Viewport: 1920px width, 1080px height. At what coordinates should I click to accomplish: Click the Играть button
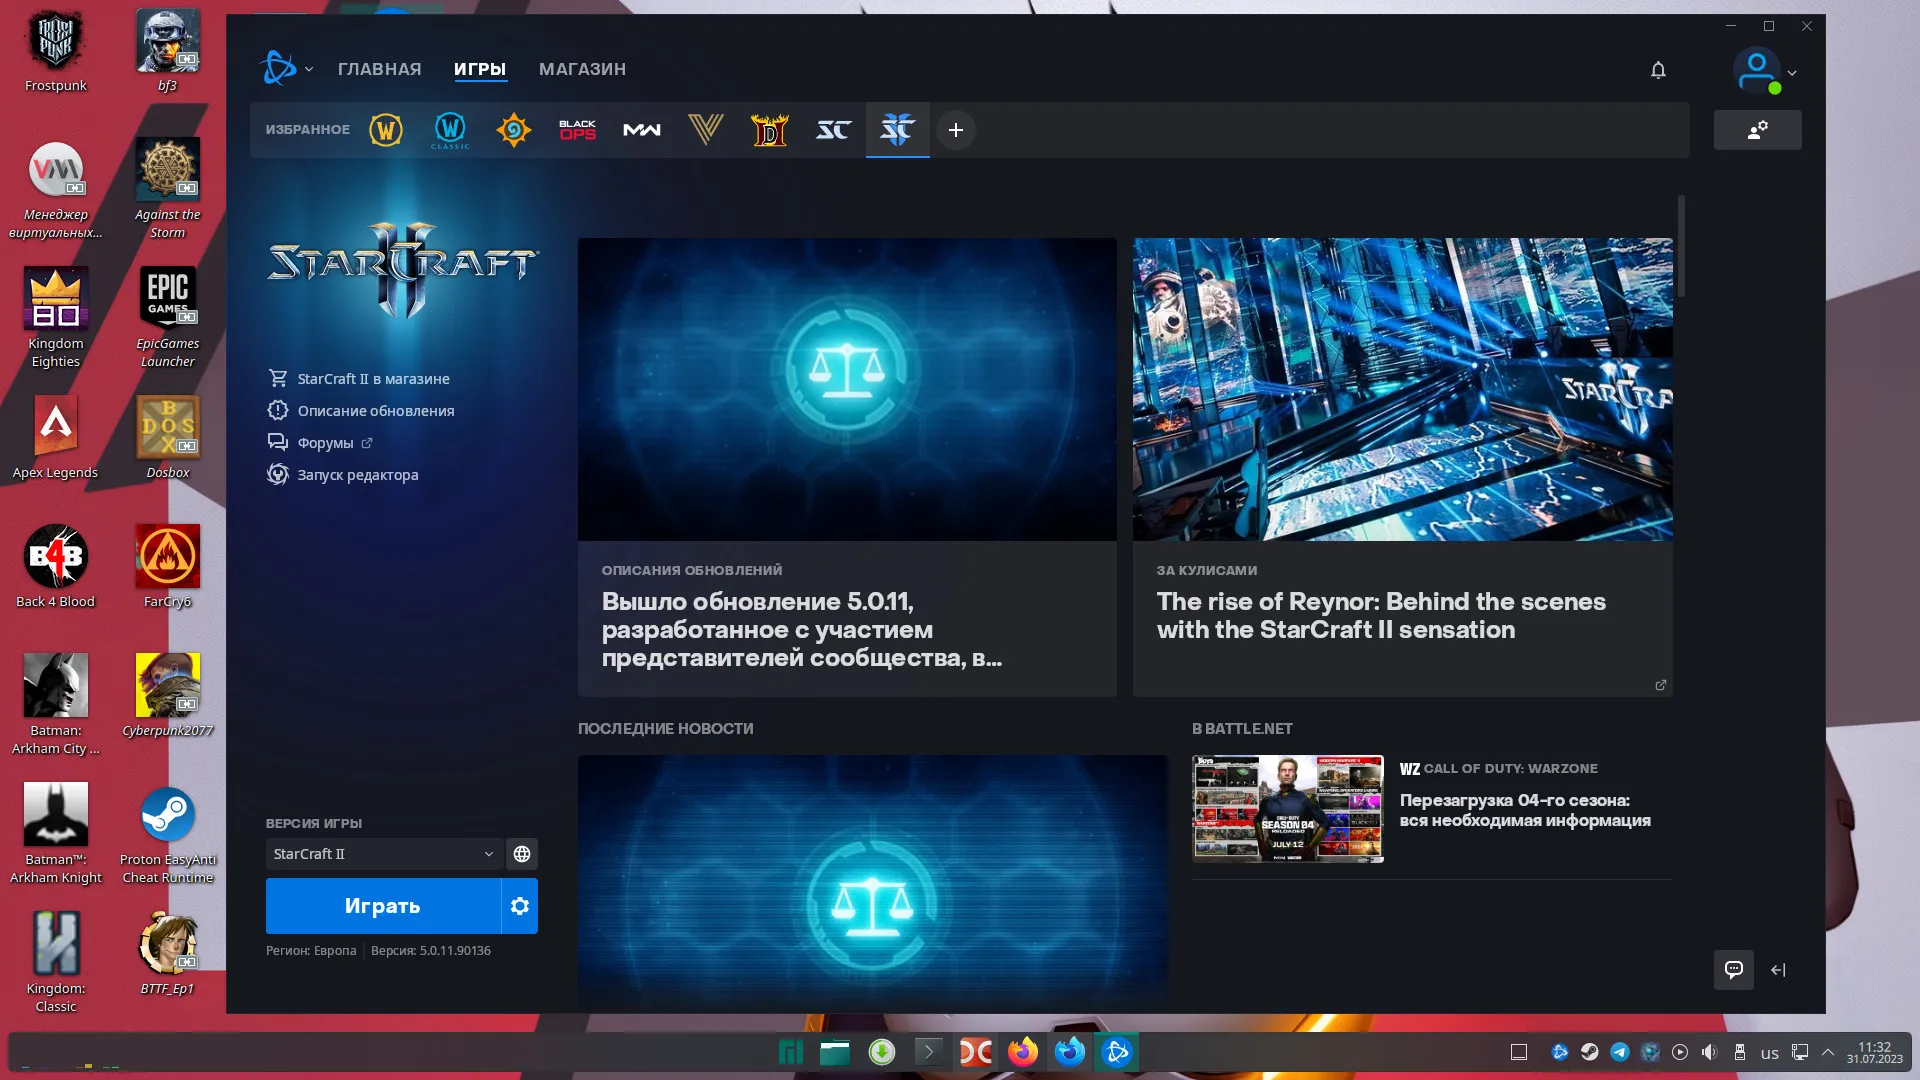pos(383,906)
